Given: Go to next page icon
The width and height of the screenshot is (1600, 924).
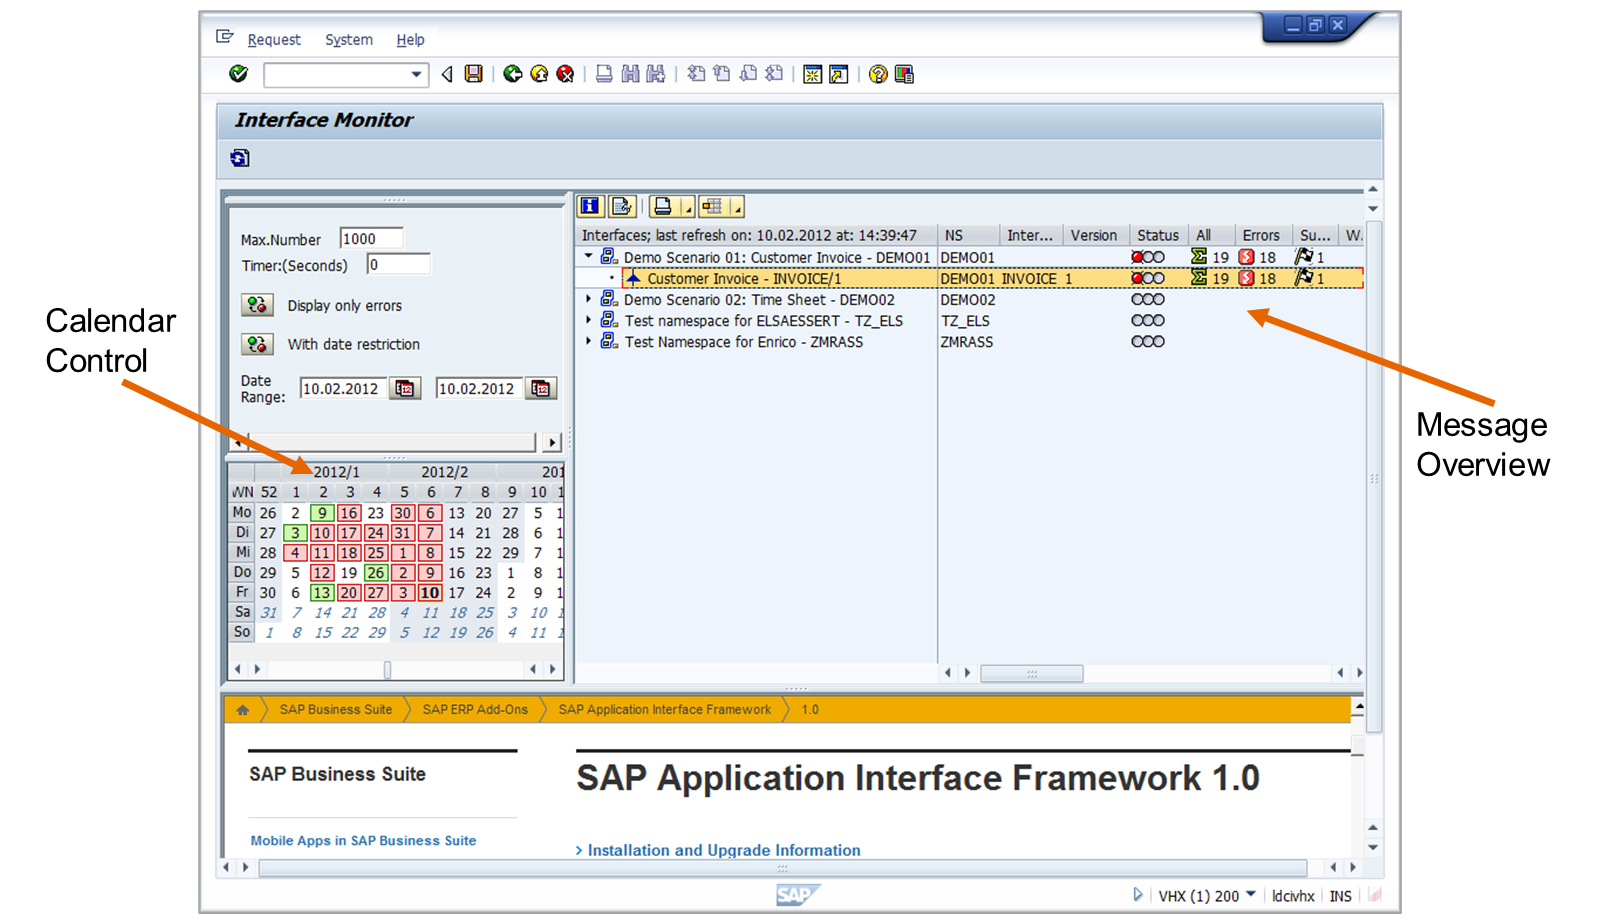Looking at the screenshot, I should tap(748, 74).
